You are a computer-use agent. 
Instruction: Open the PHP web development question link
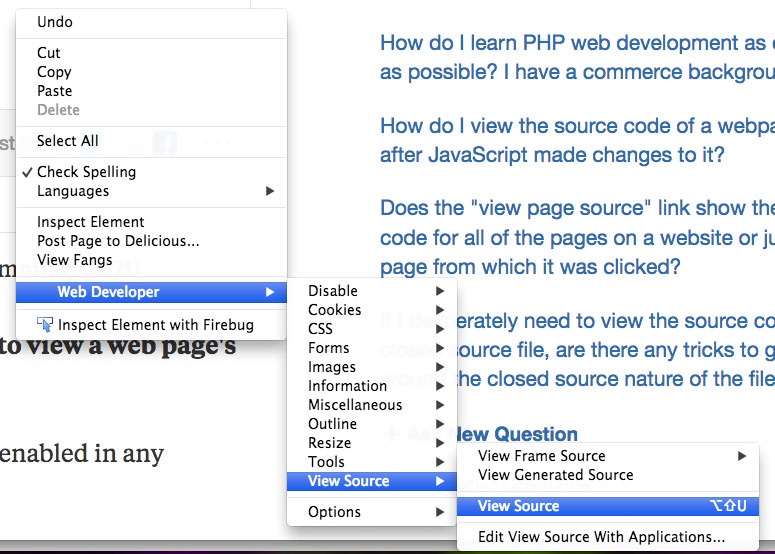577,57
